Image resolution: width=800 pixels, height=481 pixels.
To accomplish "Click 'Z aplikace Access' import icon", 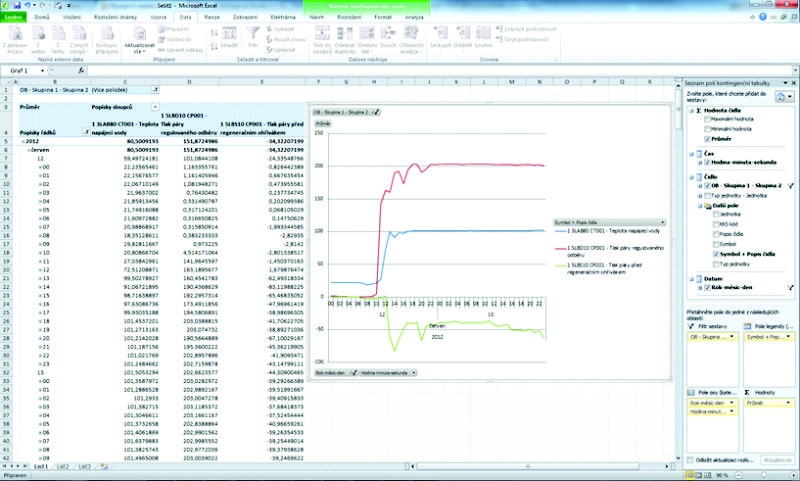I will (15, 34).
